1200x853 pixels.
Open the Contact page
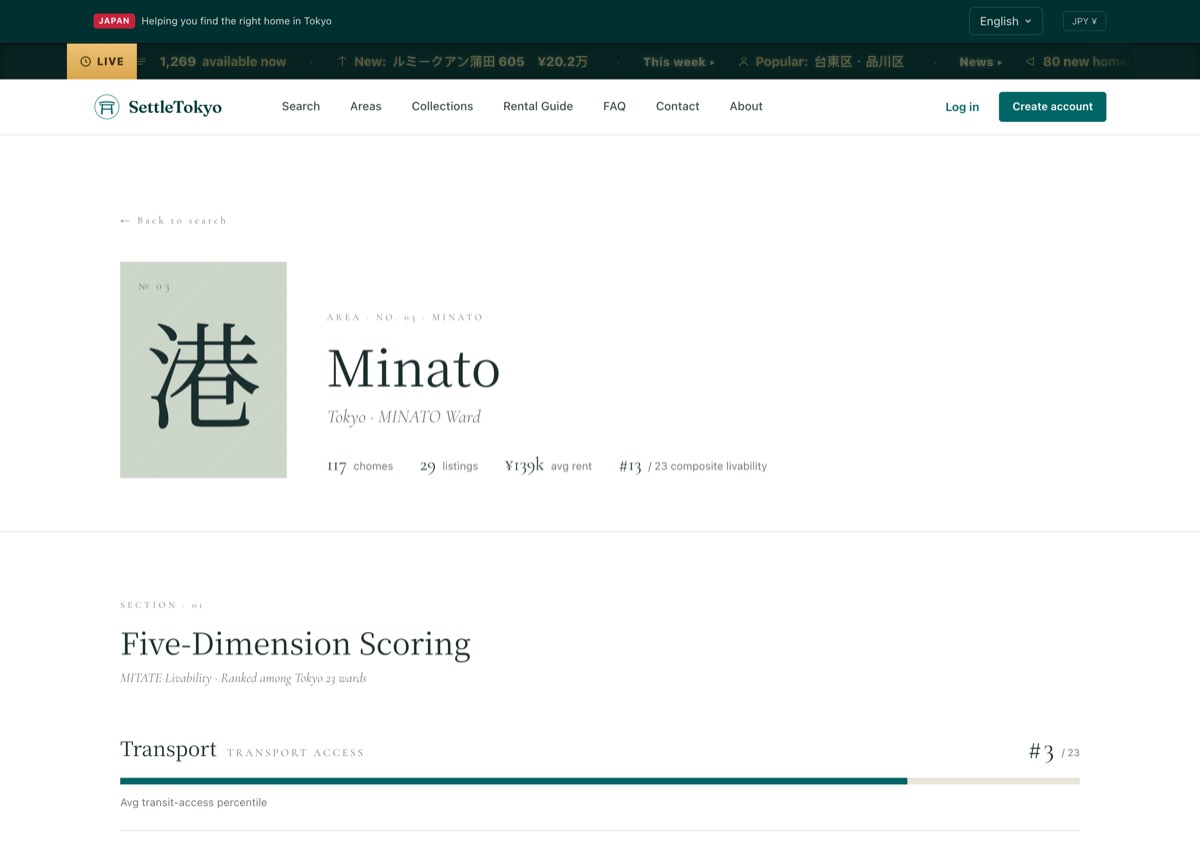pos(678,106)
